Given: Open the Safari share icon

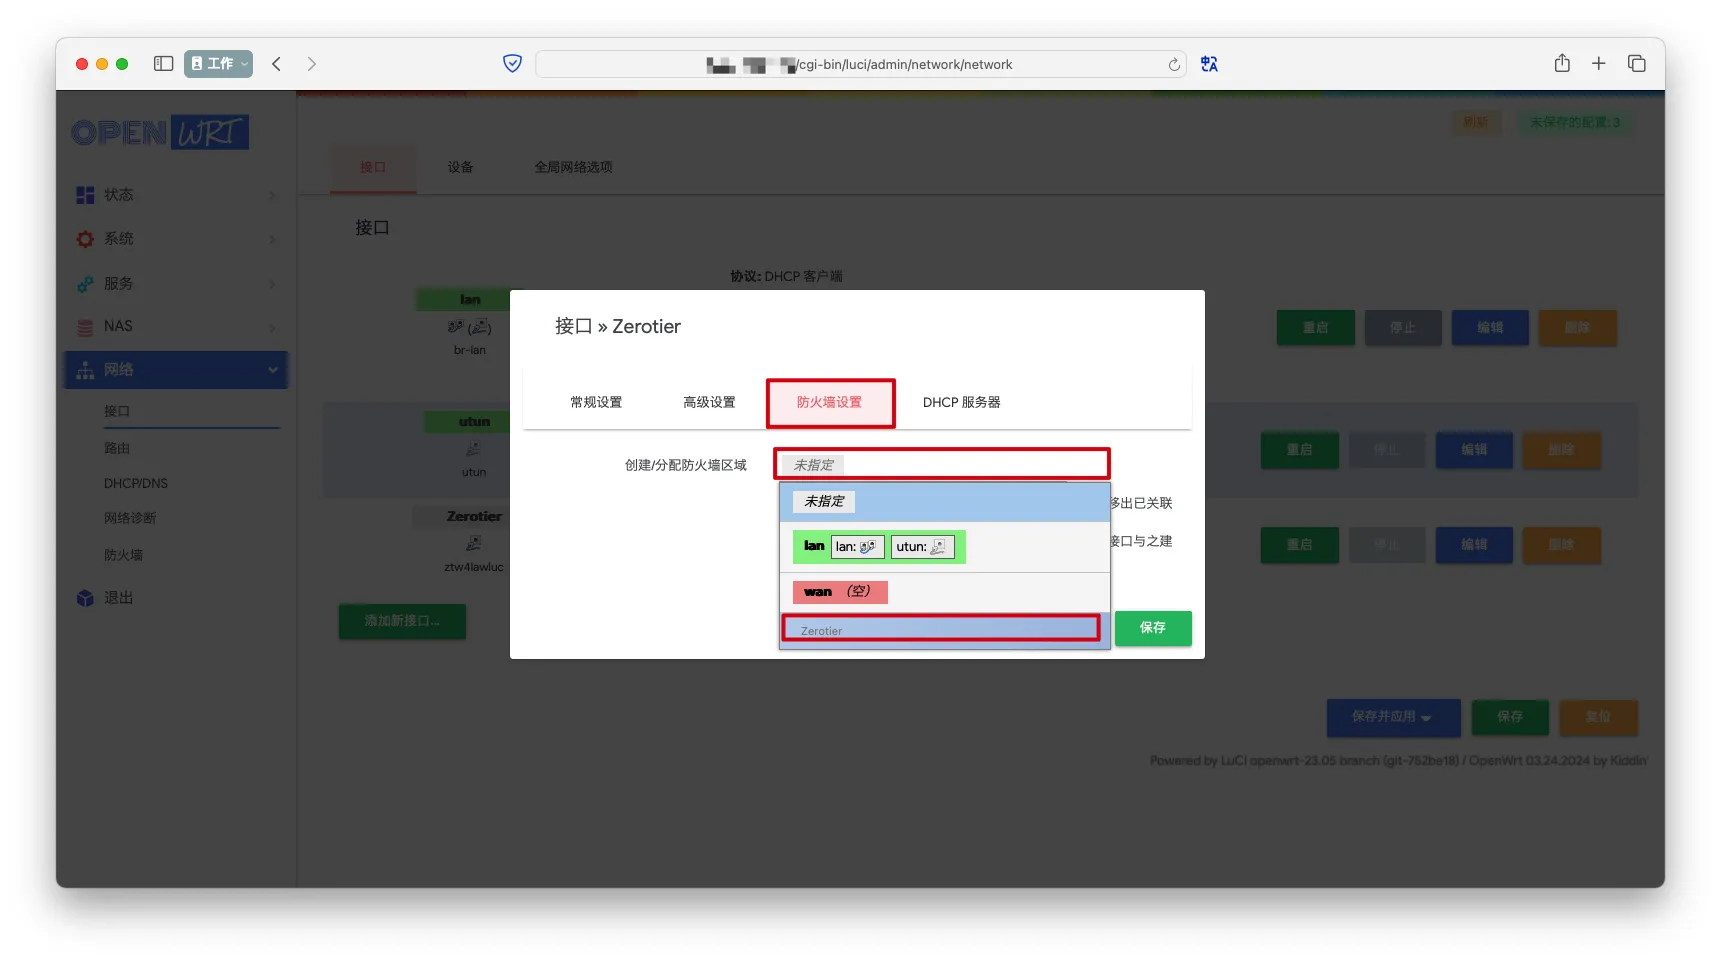Looking at the screenshot, I should tap(1562, 64).
